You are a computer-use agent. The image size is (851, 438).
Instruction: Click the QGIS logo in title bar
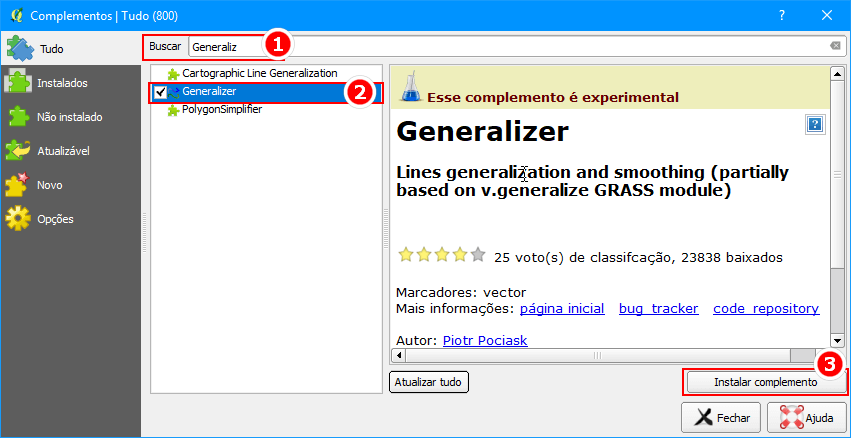coord(17,15)
